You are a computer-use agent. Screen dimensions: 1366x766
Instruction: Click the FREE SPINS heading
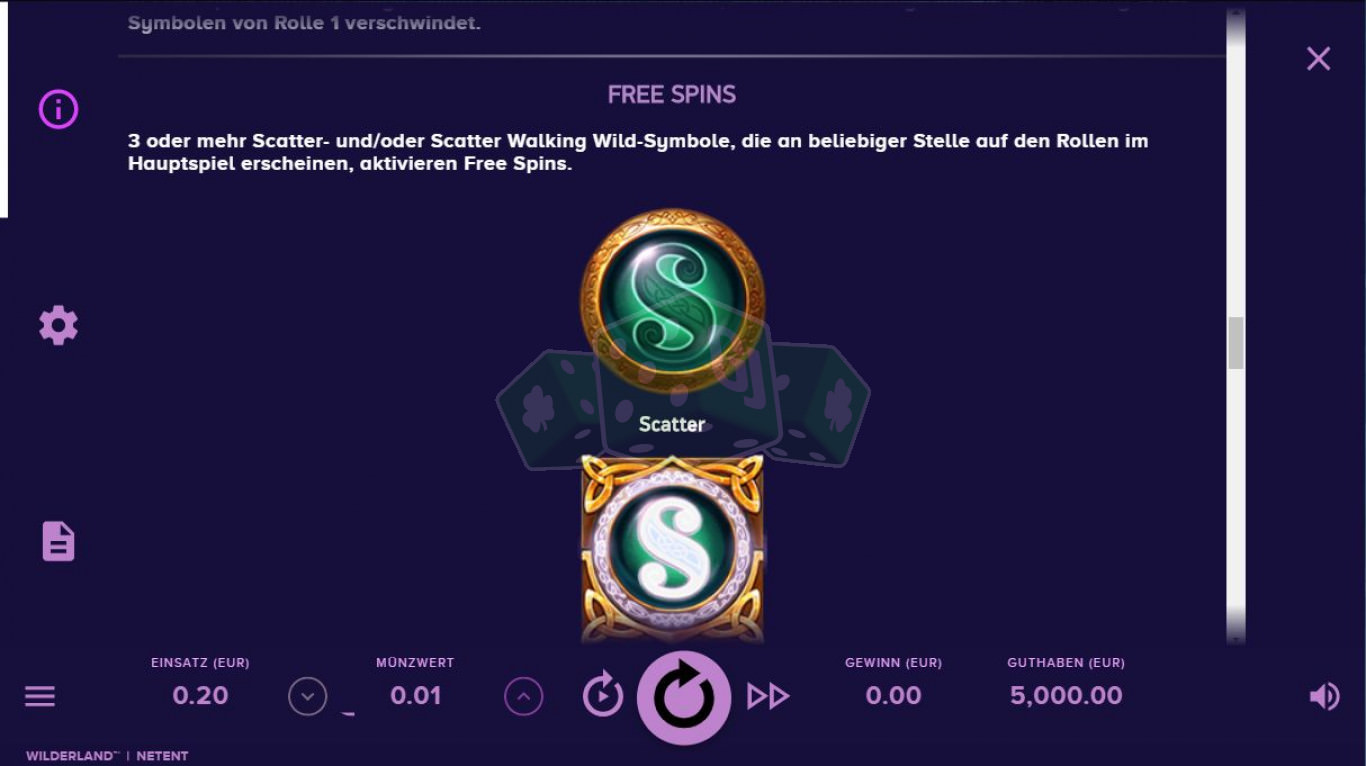672,95
